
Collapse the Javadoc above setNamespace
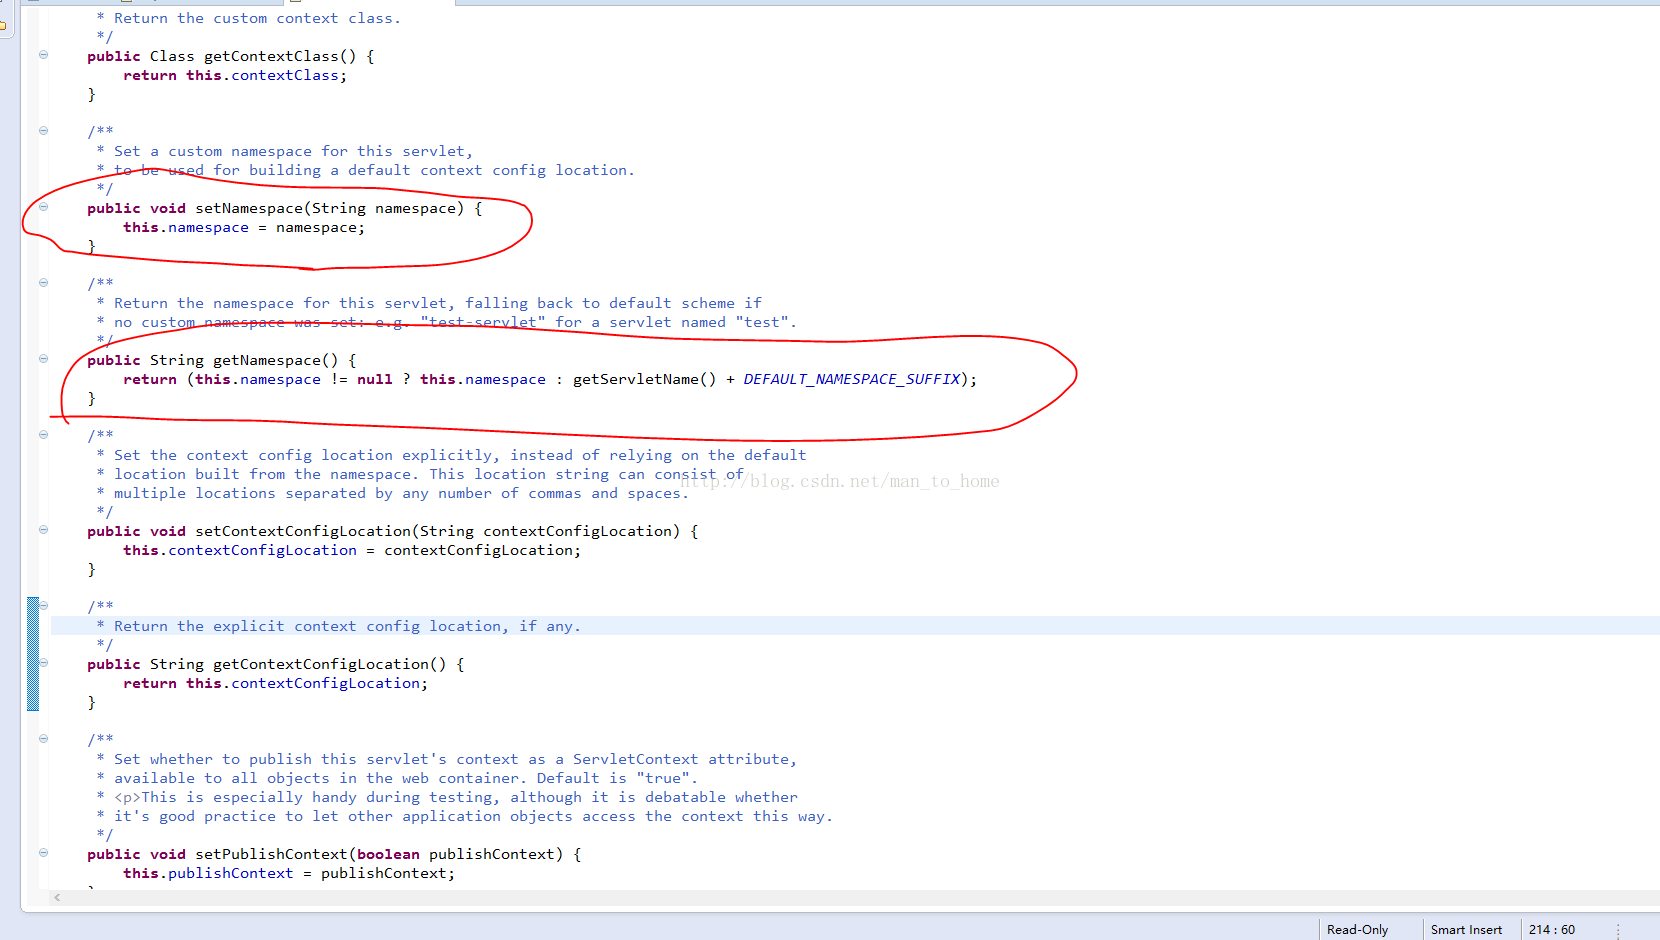(43, 131)
